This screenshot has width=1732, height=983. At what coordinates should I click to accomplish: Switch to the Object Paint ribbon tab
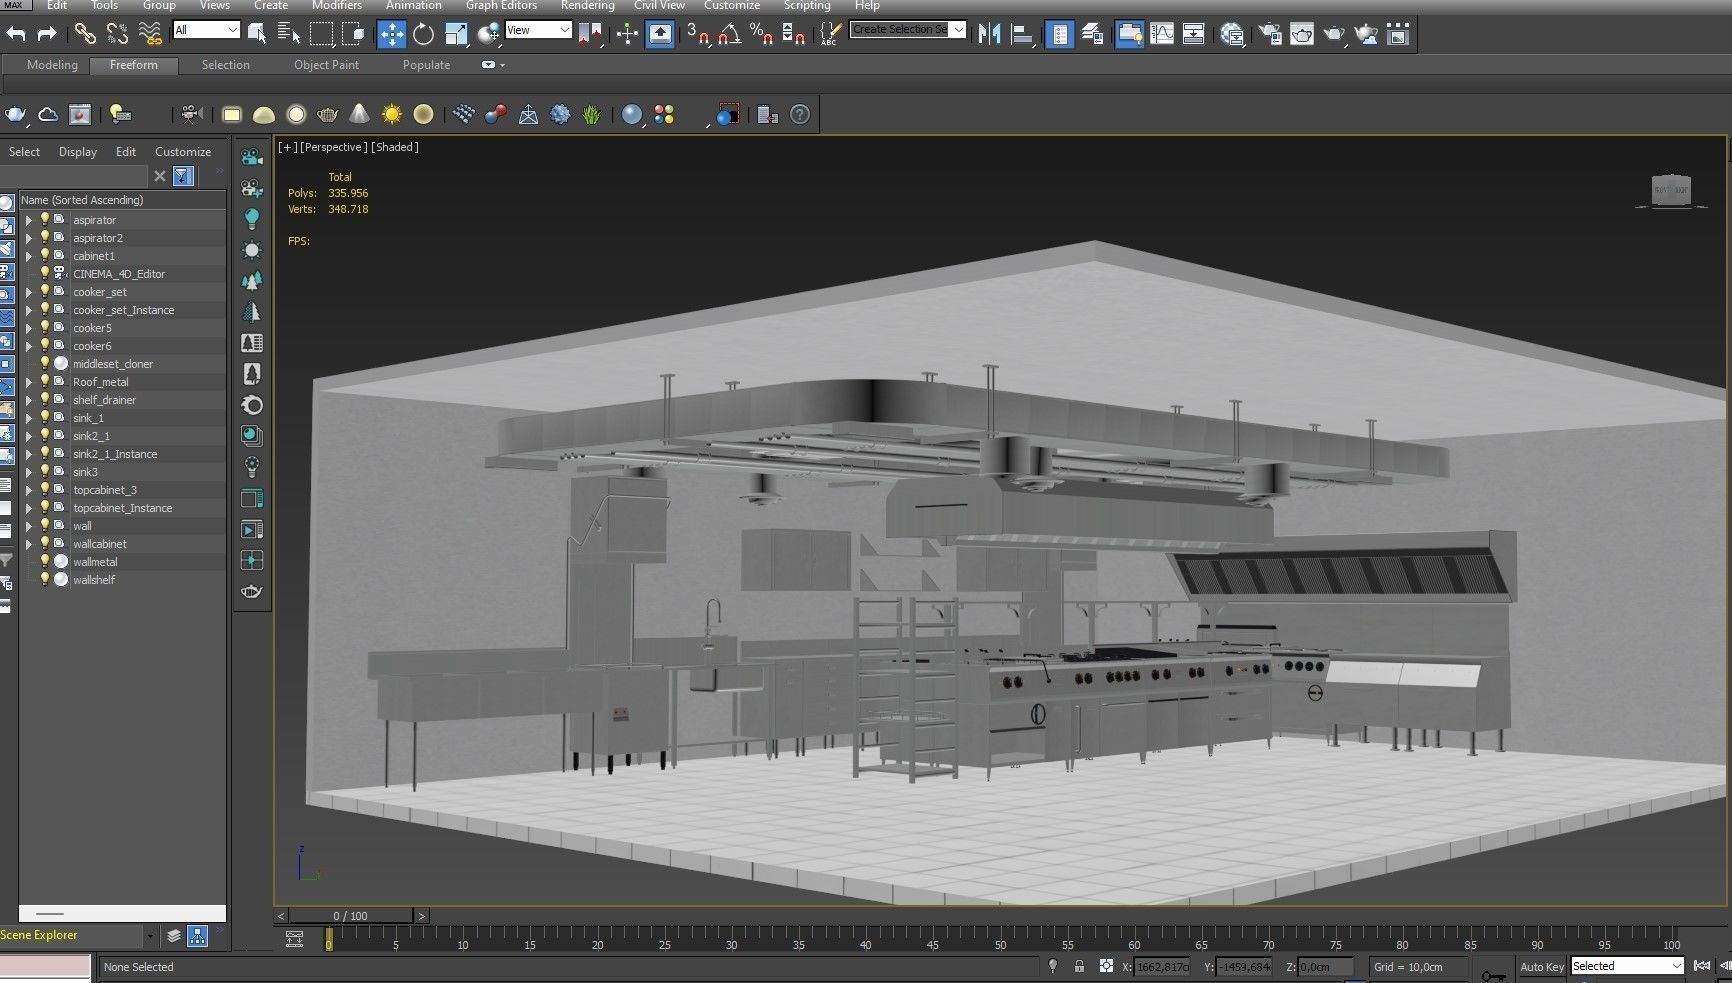tap(326, 65)
